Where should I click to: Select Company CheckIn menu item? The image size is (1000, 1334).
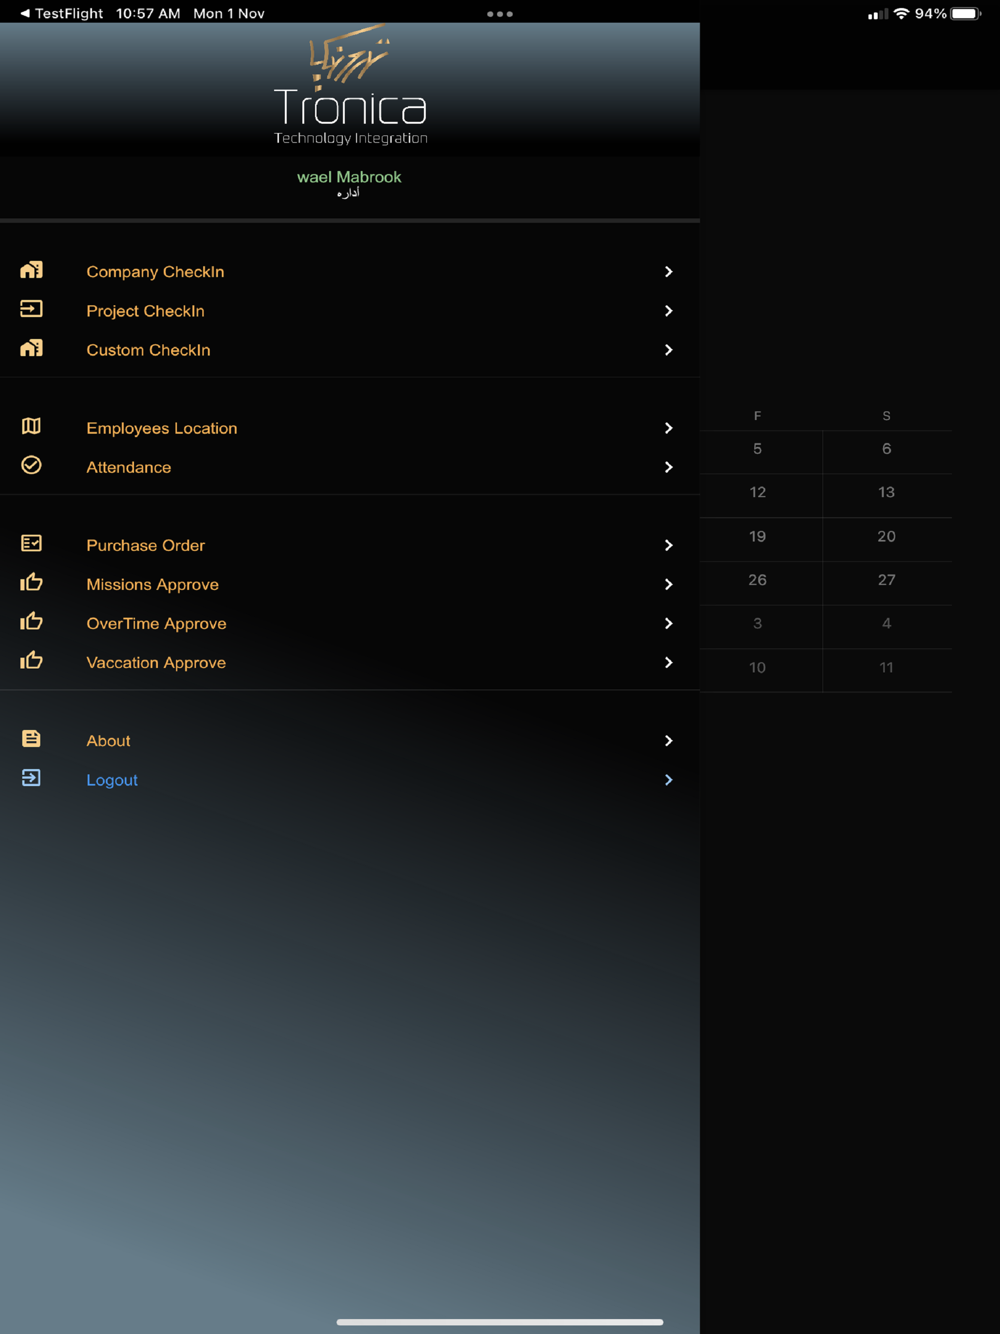point(350,272)
